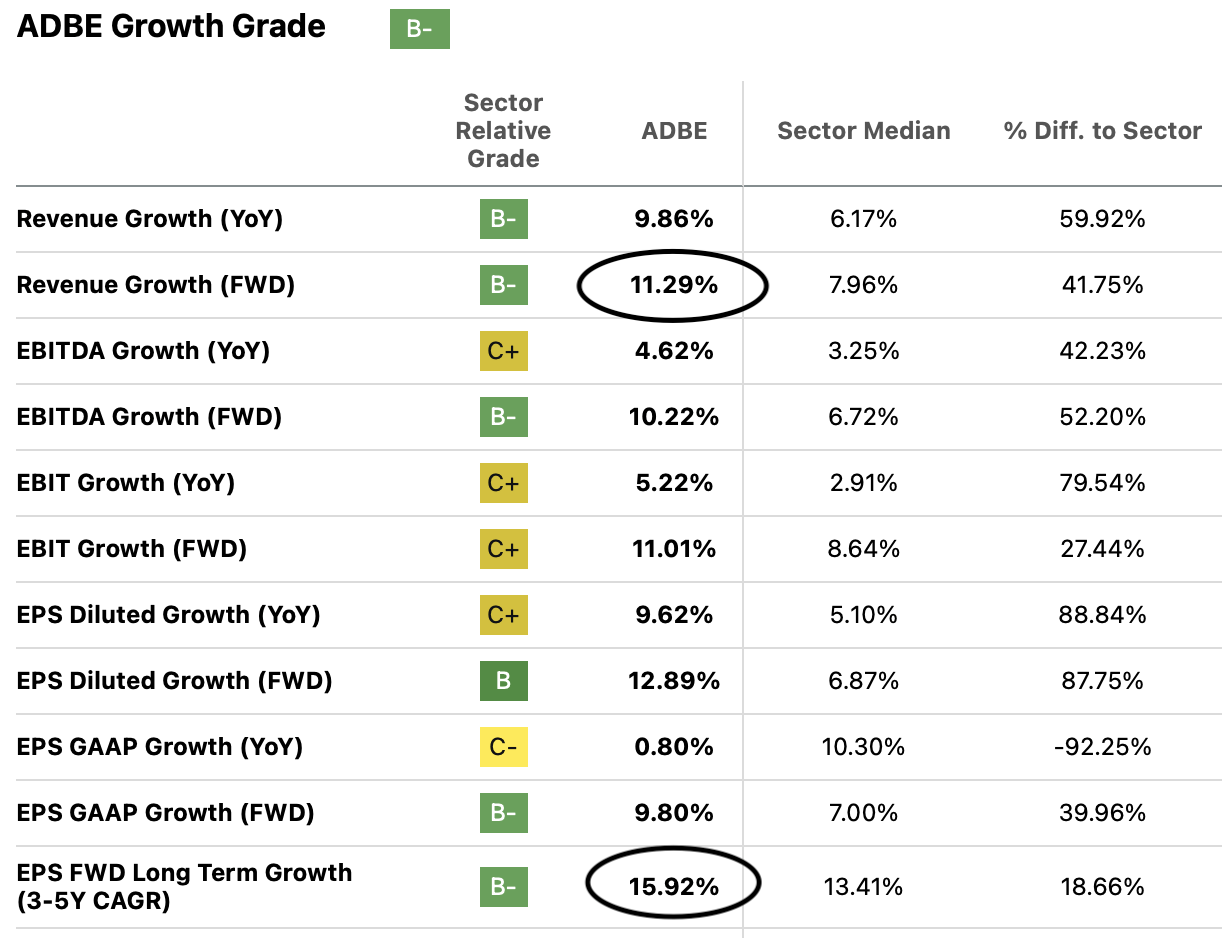Open the Revenue Growth (FWD) metric link

[x=156, y=285]
